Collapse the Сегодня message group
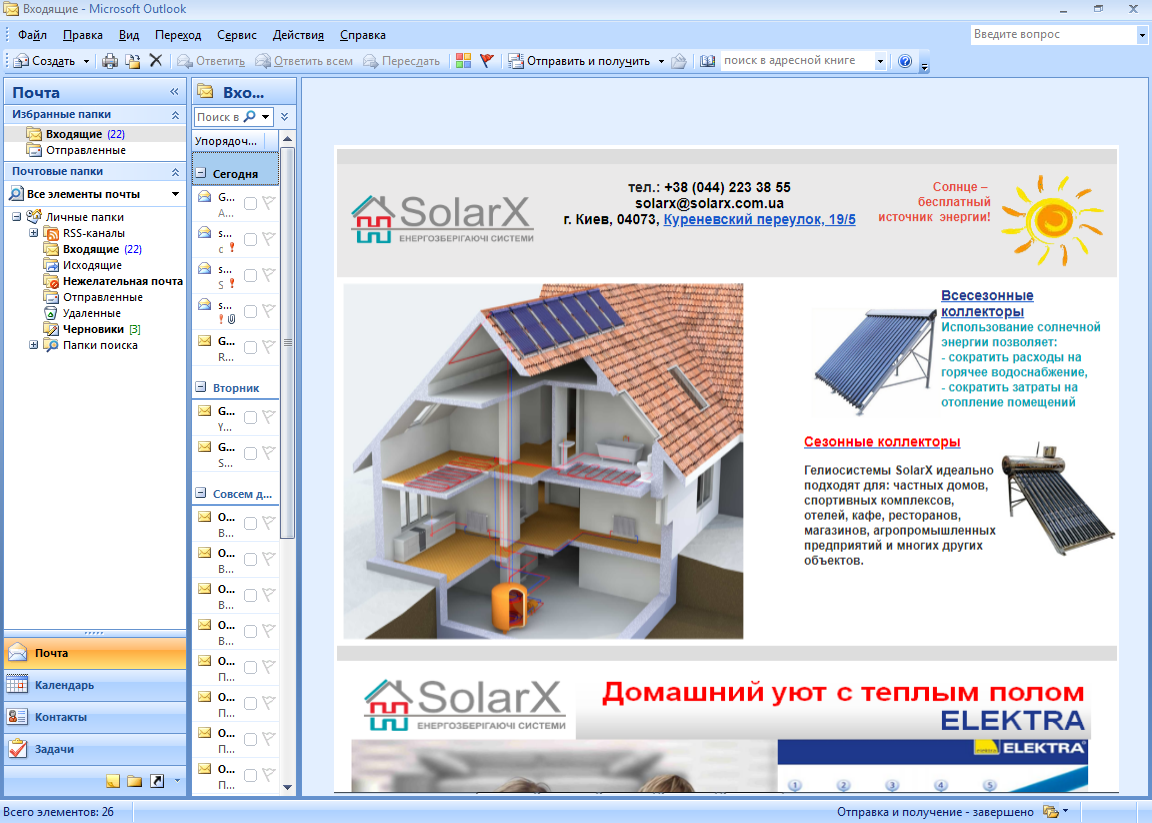The height and width of the screenshot is (823, 1152). tap(201, 173)
